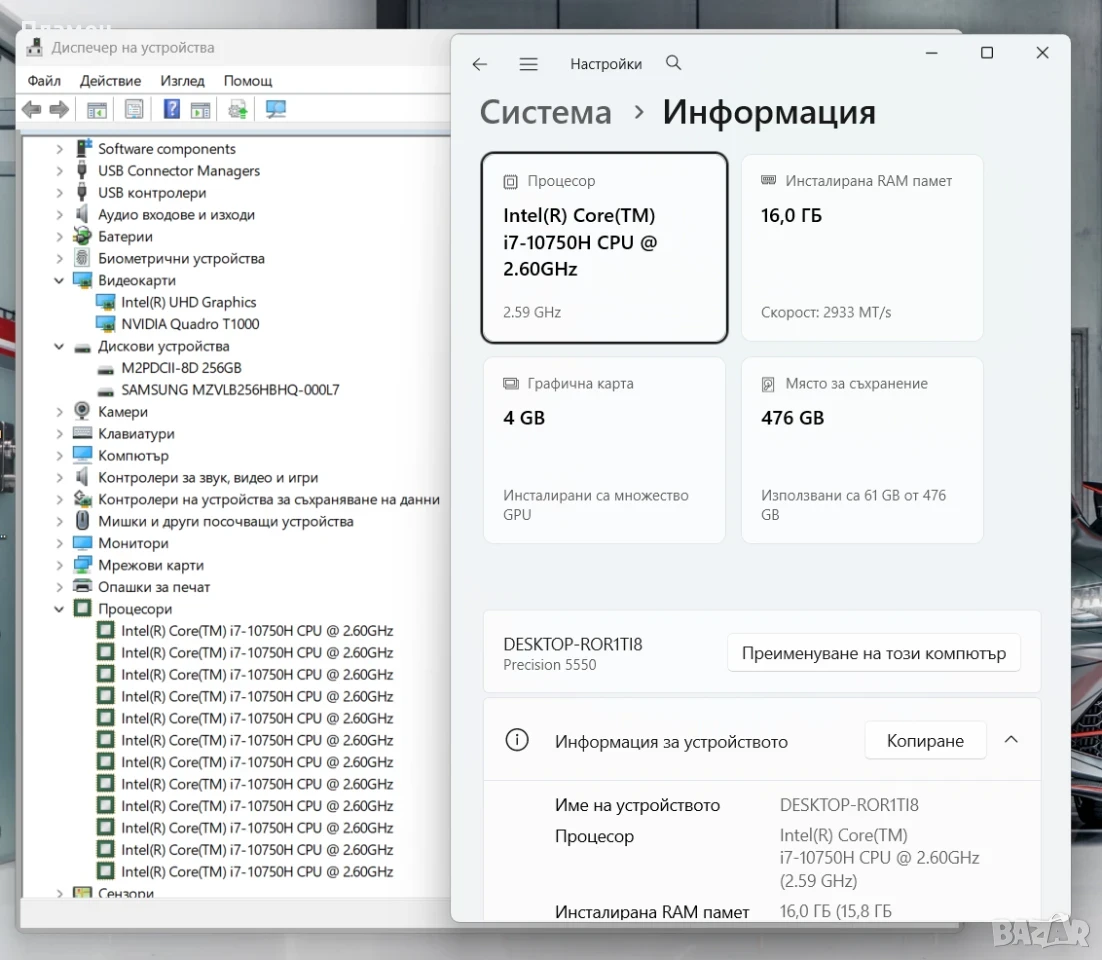Collapse the Видеокарти node
Image resolution: width=1102 pixels, height=960 pixels.
click(60, 280)
